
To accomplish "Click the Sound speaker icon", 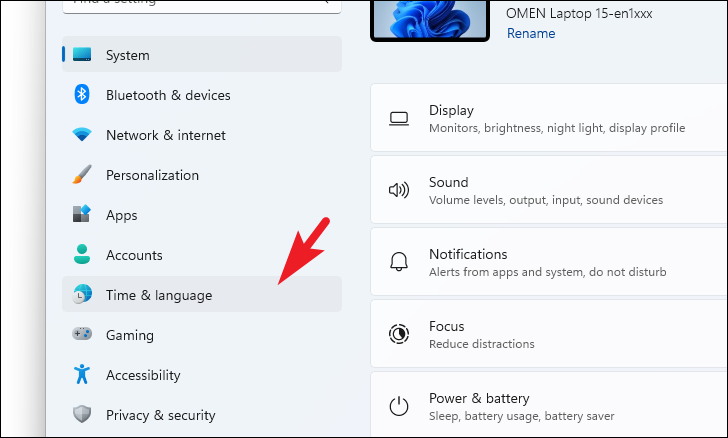I will (x=399, y=190).
